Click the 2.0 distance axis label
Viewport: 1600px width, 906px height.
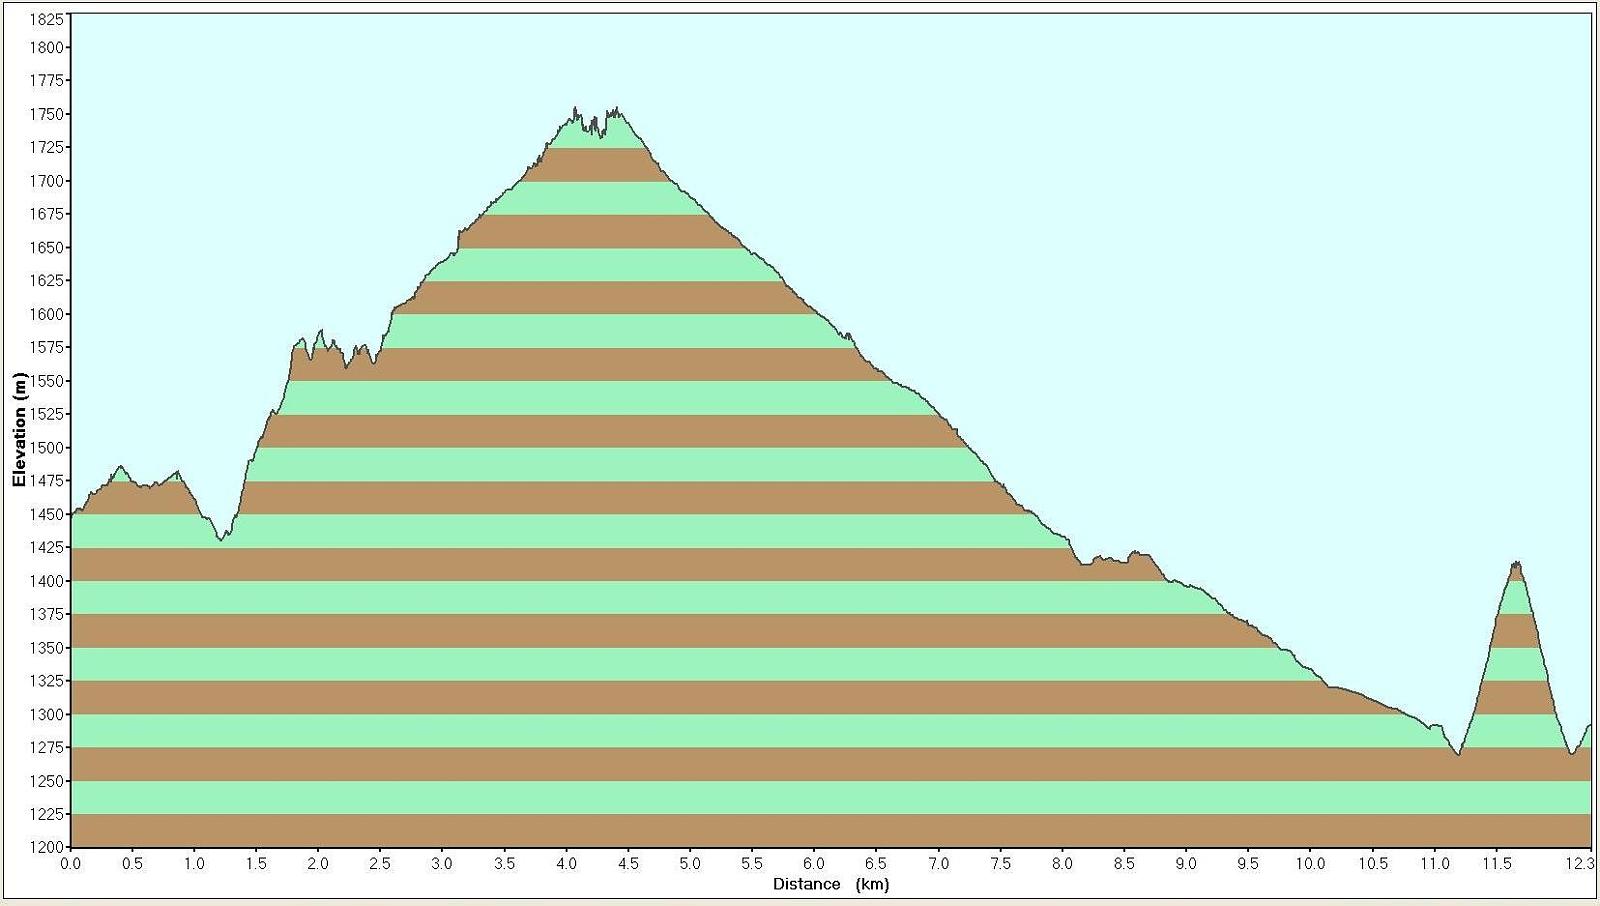click(x=318, y=864)
